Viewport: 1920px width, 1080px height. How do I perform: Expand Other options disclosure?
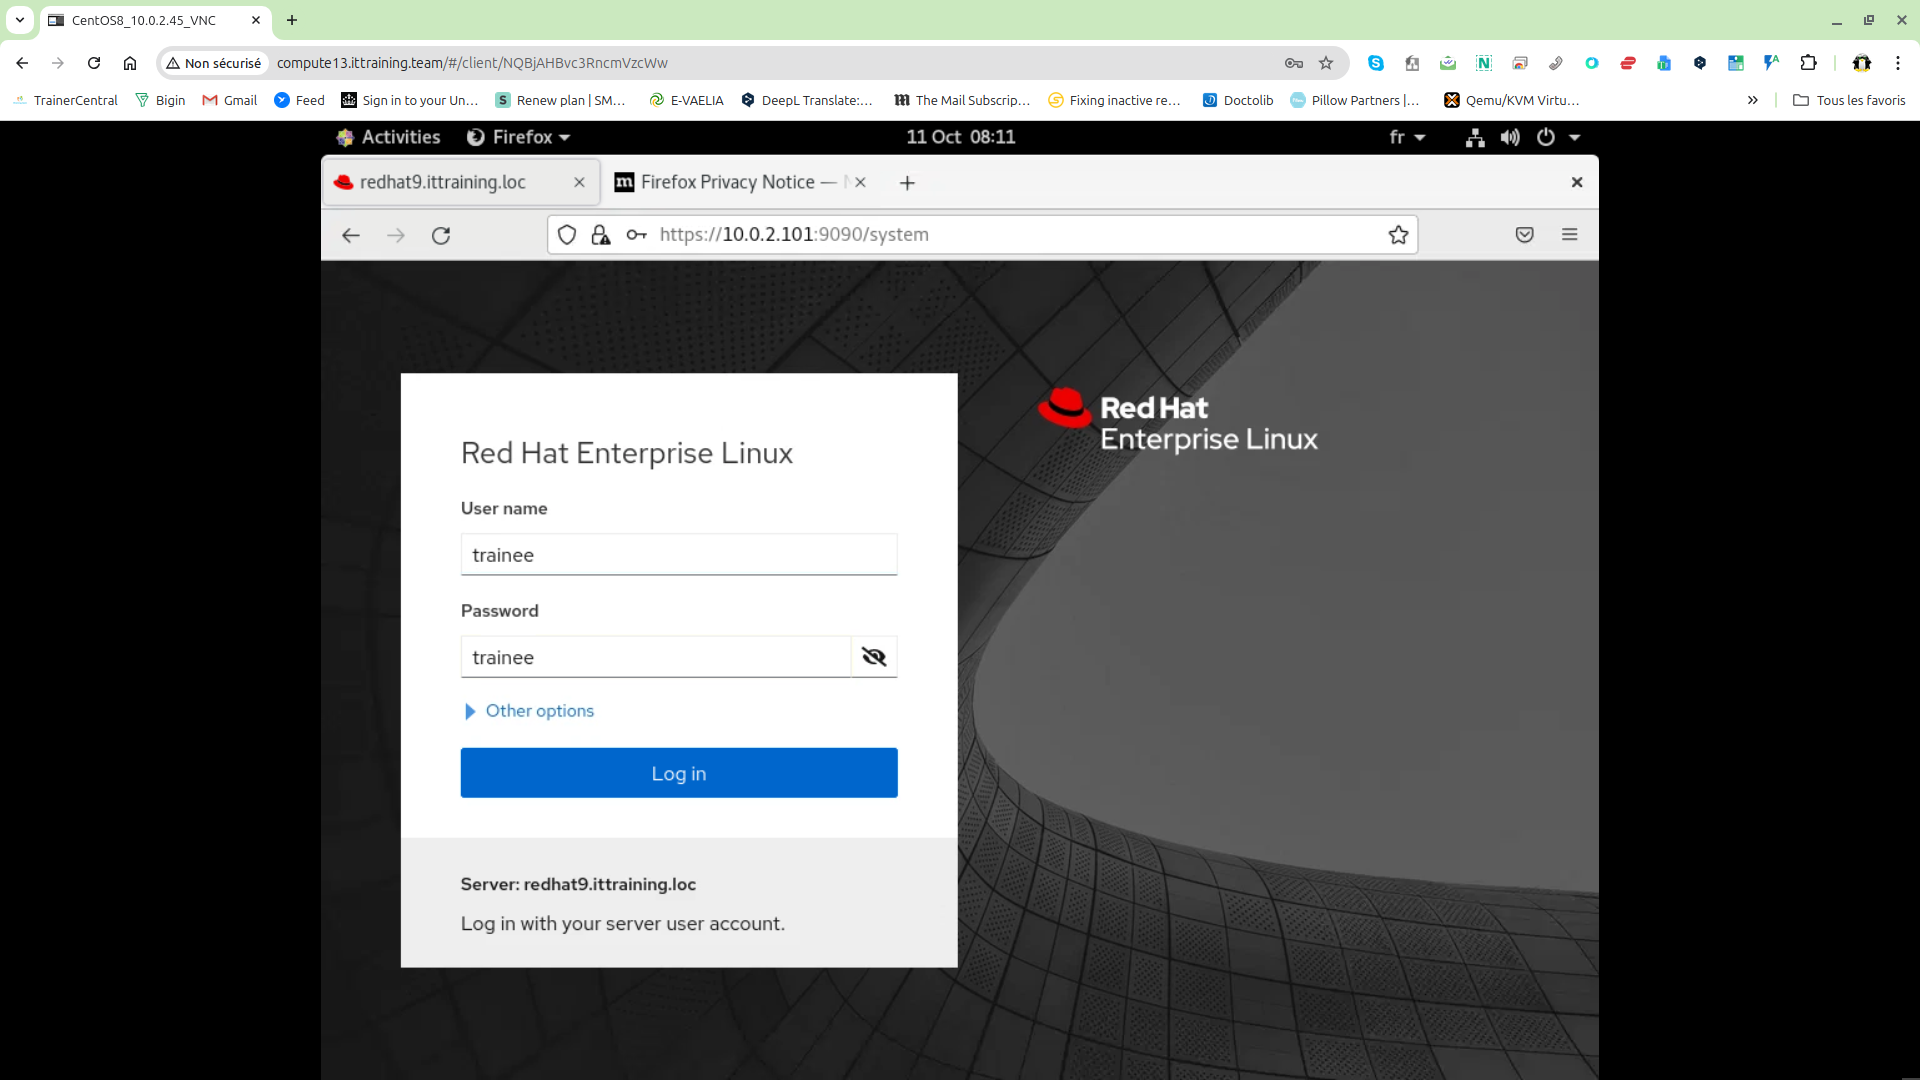530,711
